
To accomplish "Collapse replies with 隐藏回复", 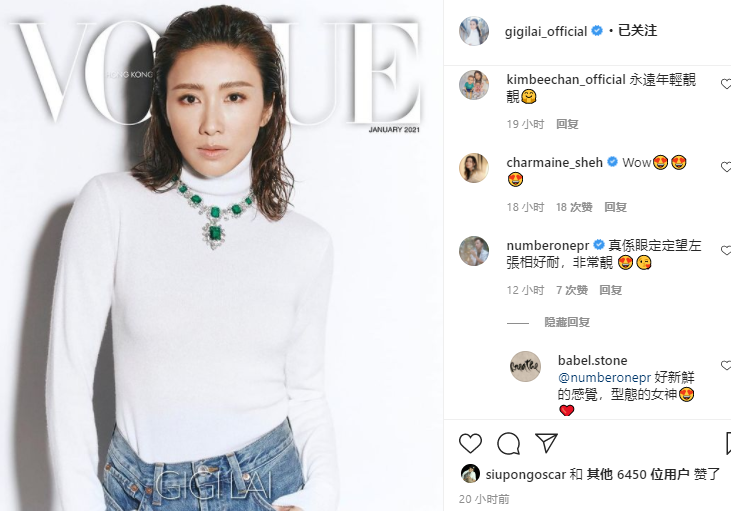I will (x=567, y=322).
